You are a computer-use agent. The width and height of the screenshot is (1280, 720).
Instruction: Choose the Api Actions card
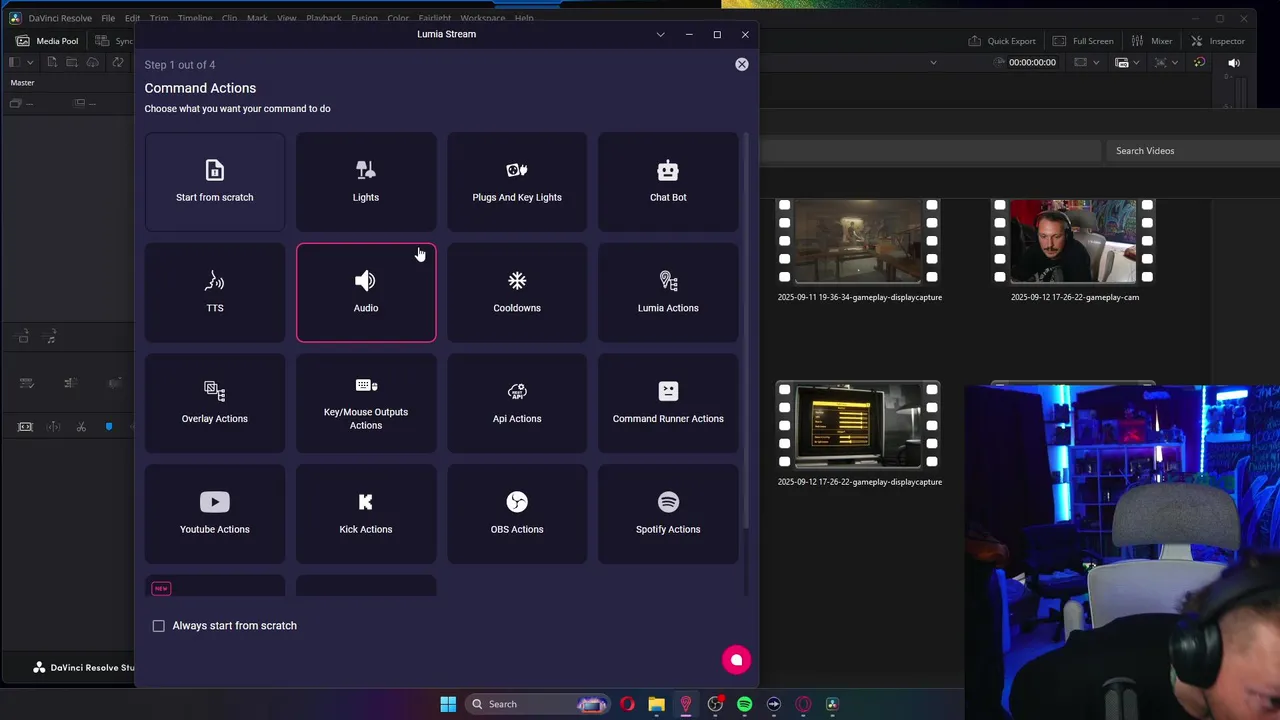(x=517, y=403)
